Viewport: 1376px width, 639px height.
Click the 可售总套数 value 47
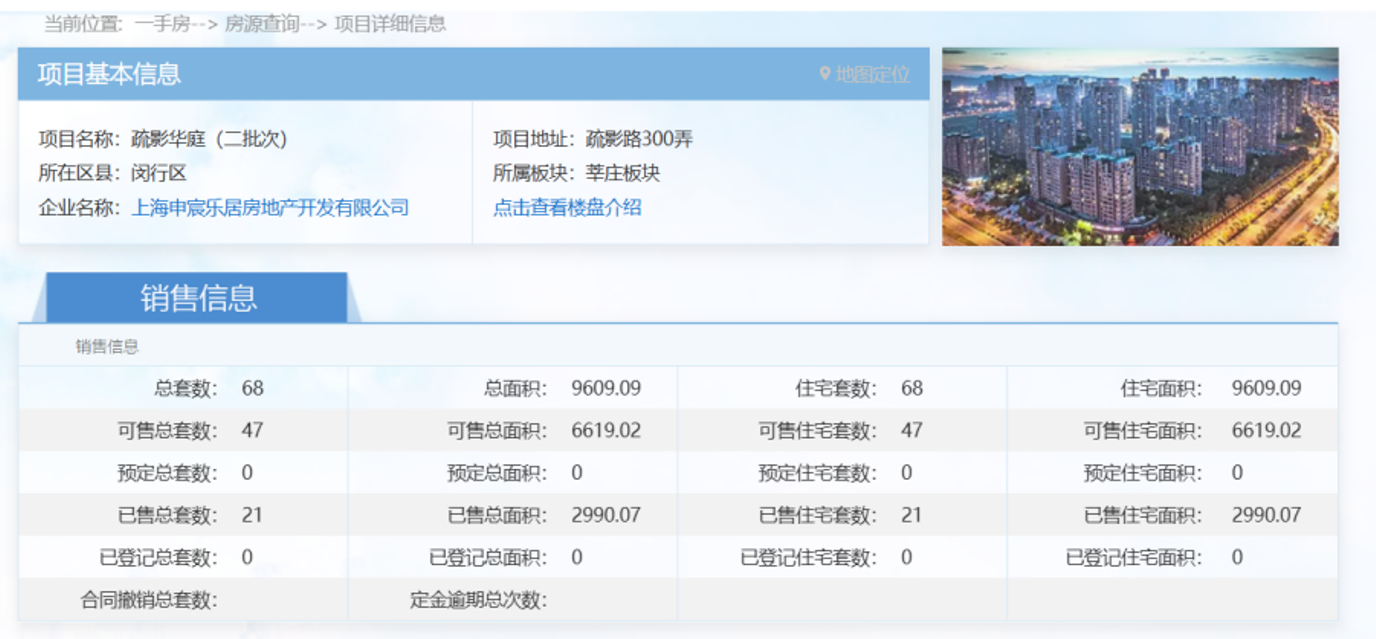[252, 431]
